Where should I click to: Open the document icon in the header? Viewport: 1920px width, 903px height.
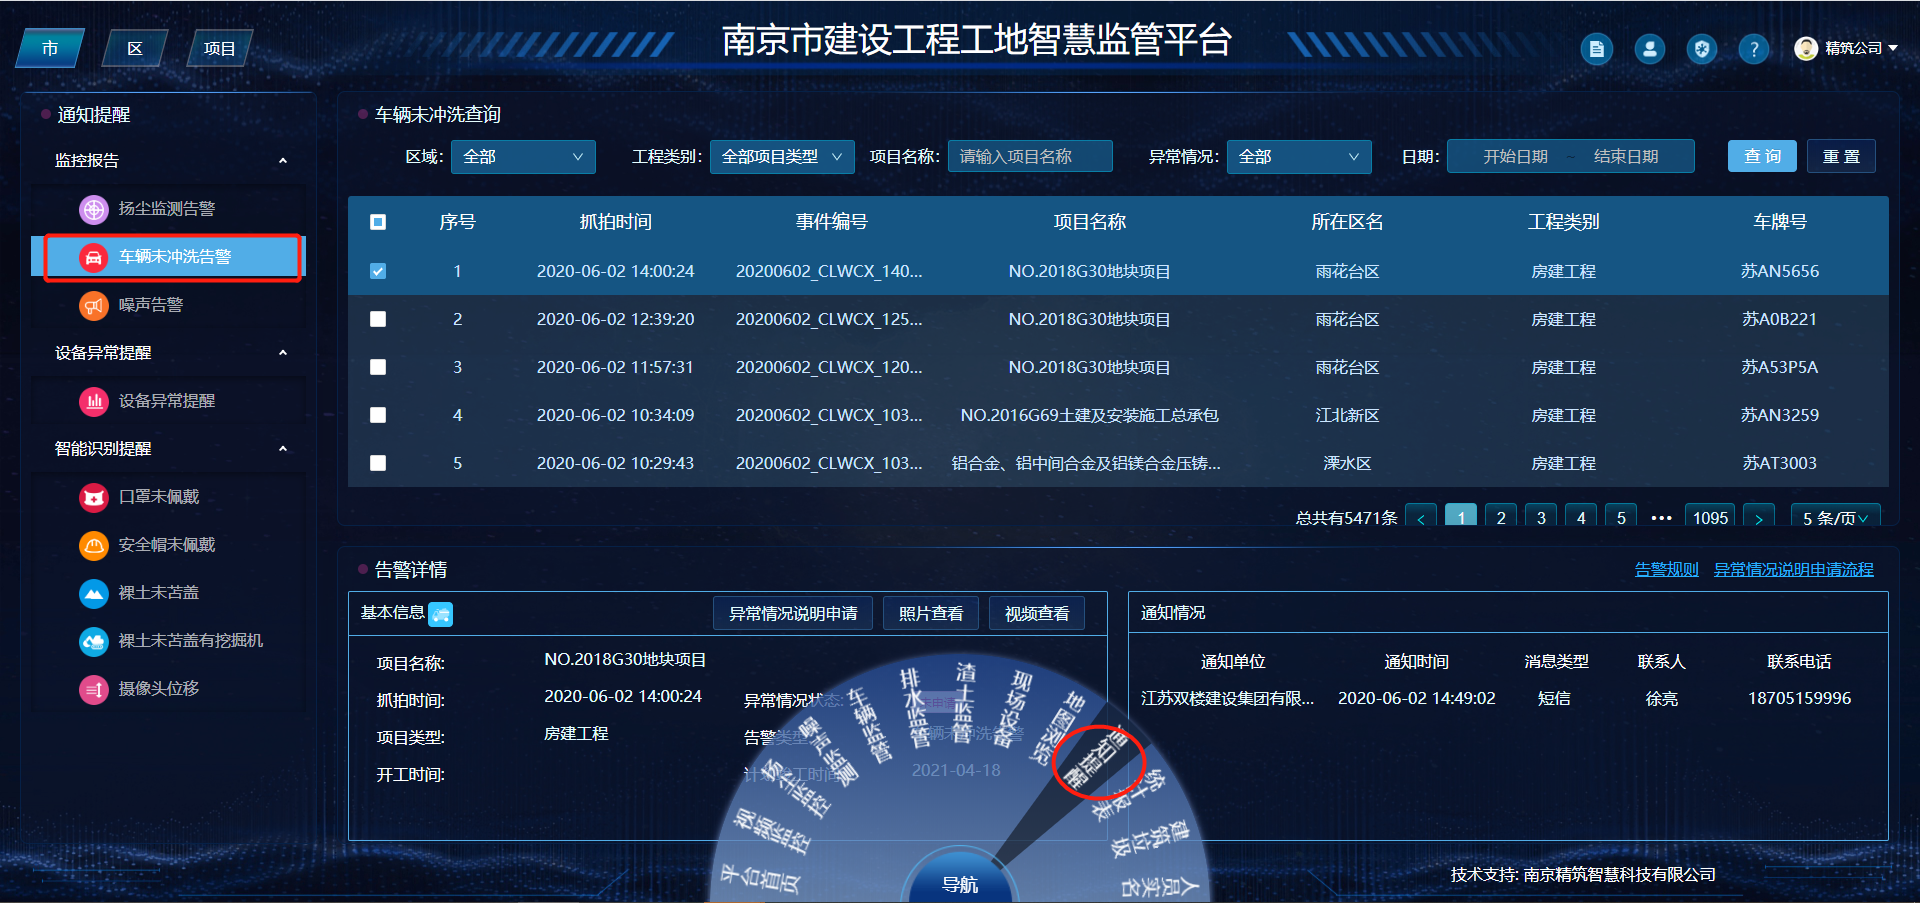(x=1597, y=49)
